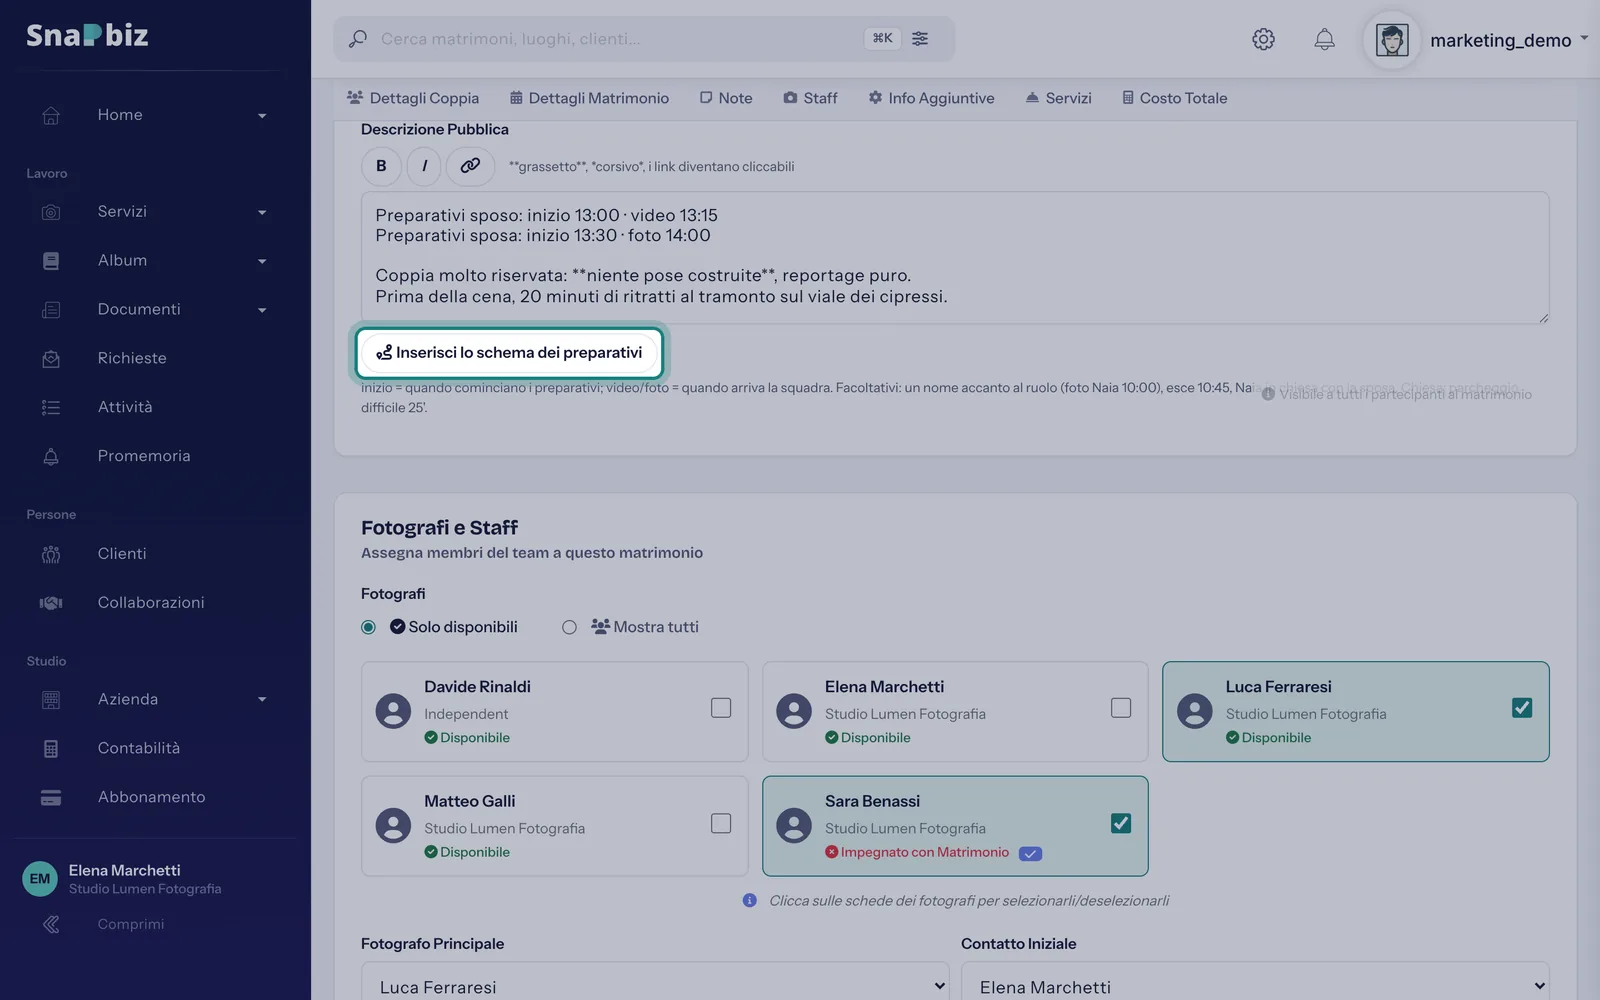Screen dimensions: 1600x1000
Task: Jump to Note tab
Action: click(726, 98)
